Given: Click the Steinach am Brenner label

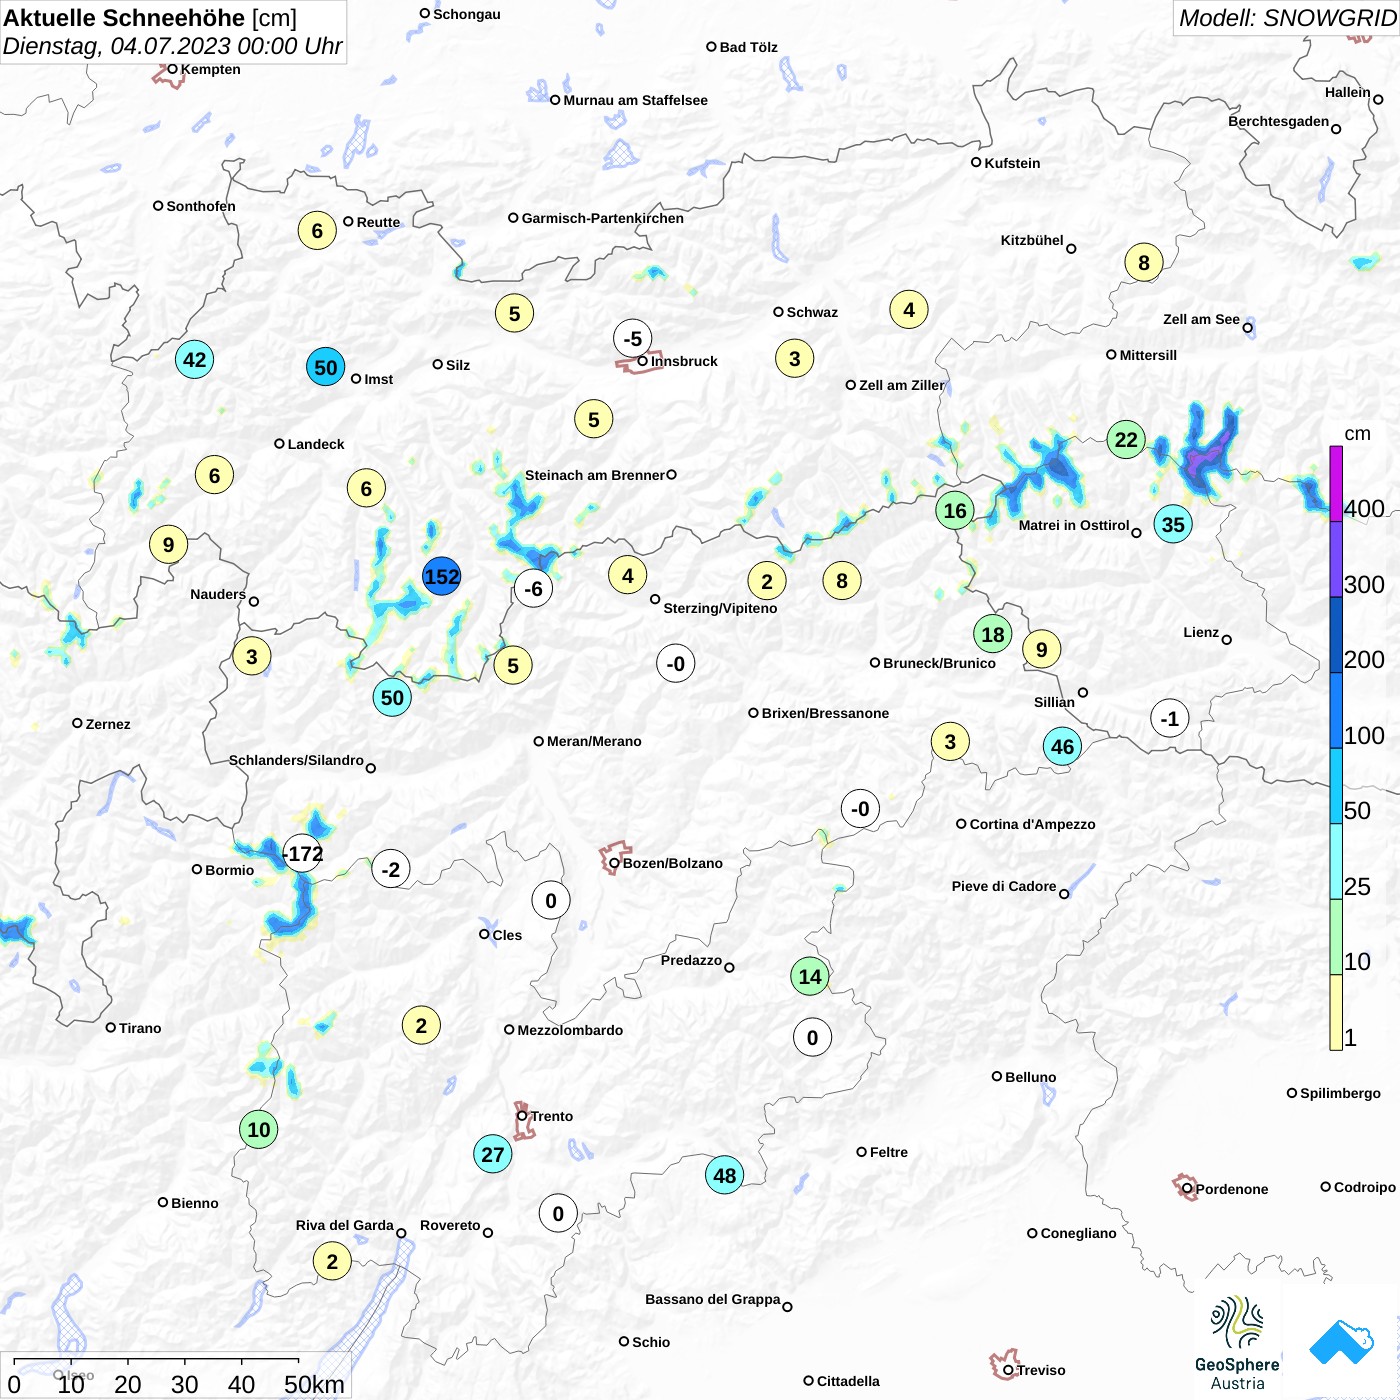Looking at the screenshot, I should click(595, 475).
